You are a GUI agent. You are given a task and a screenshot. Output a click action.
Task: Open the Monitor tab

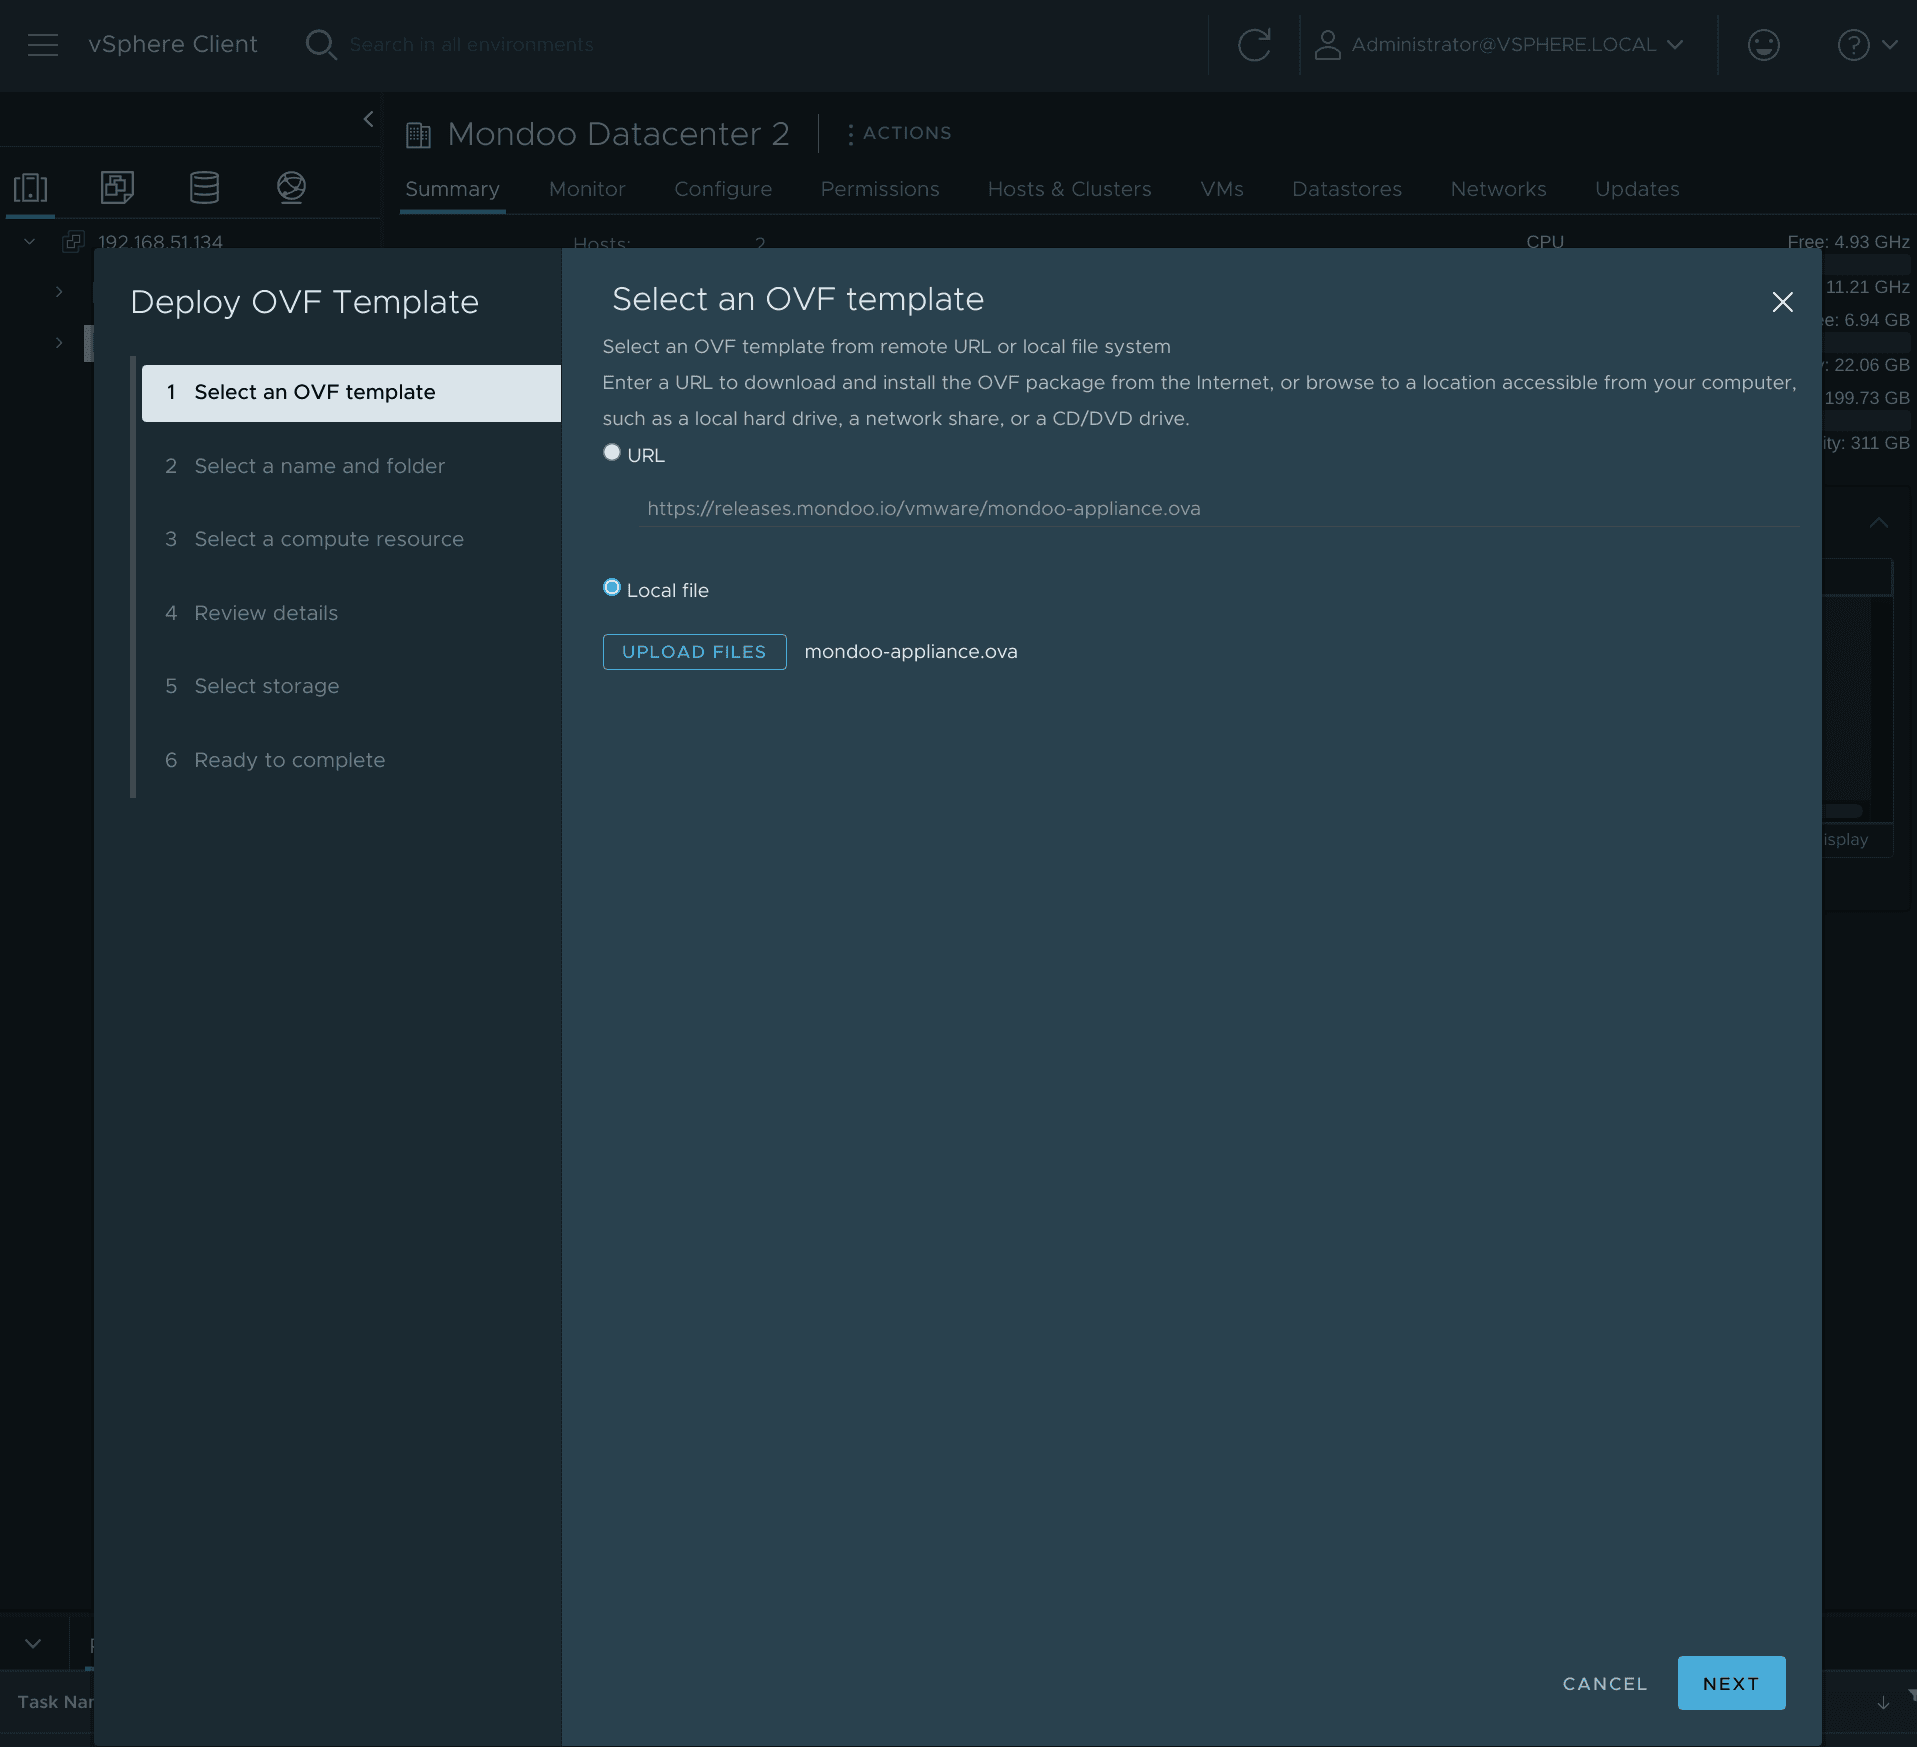point(586,189)
